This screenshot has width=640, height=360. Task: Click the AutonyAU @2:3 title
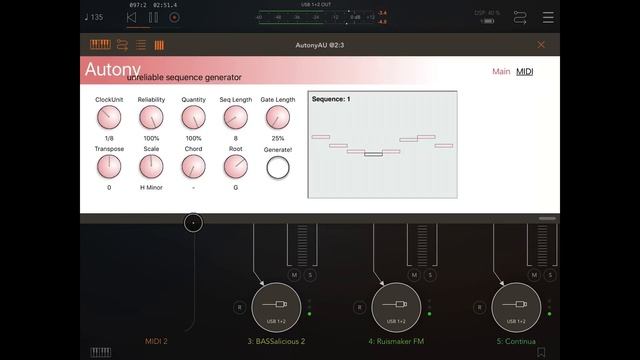pyautogui.click(x=320, y=45)
